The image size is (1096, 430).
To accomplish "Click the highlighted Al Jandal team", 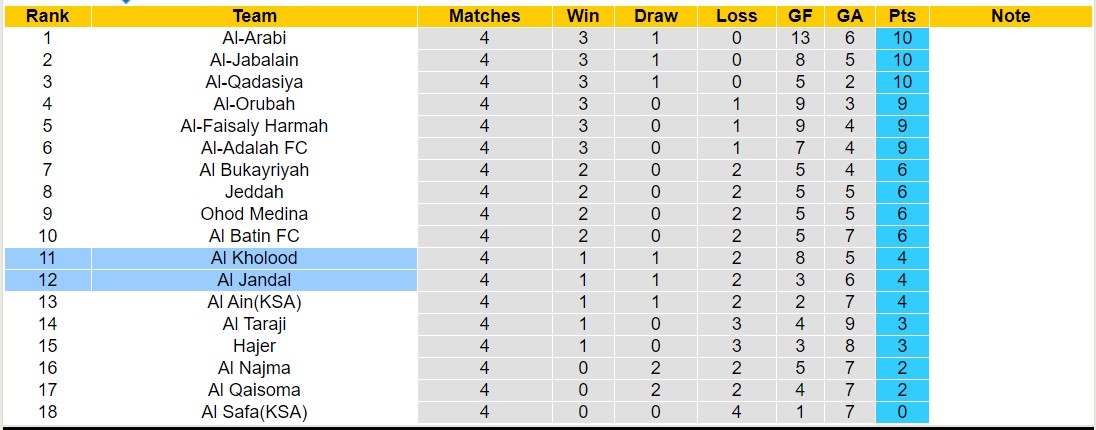I will pos(254,280).
